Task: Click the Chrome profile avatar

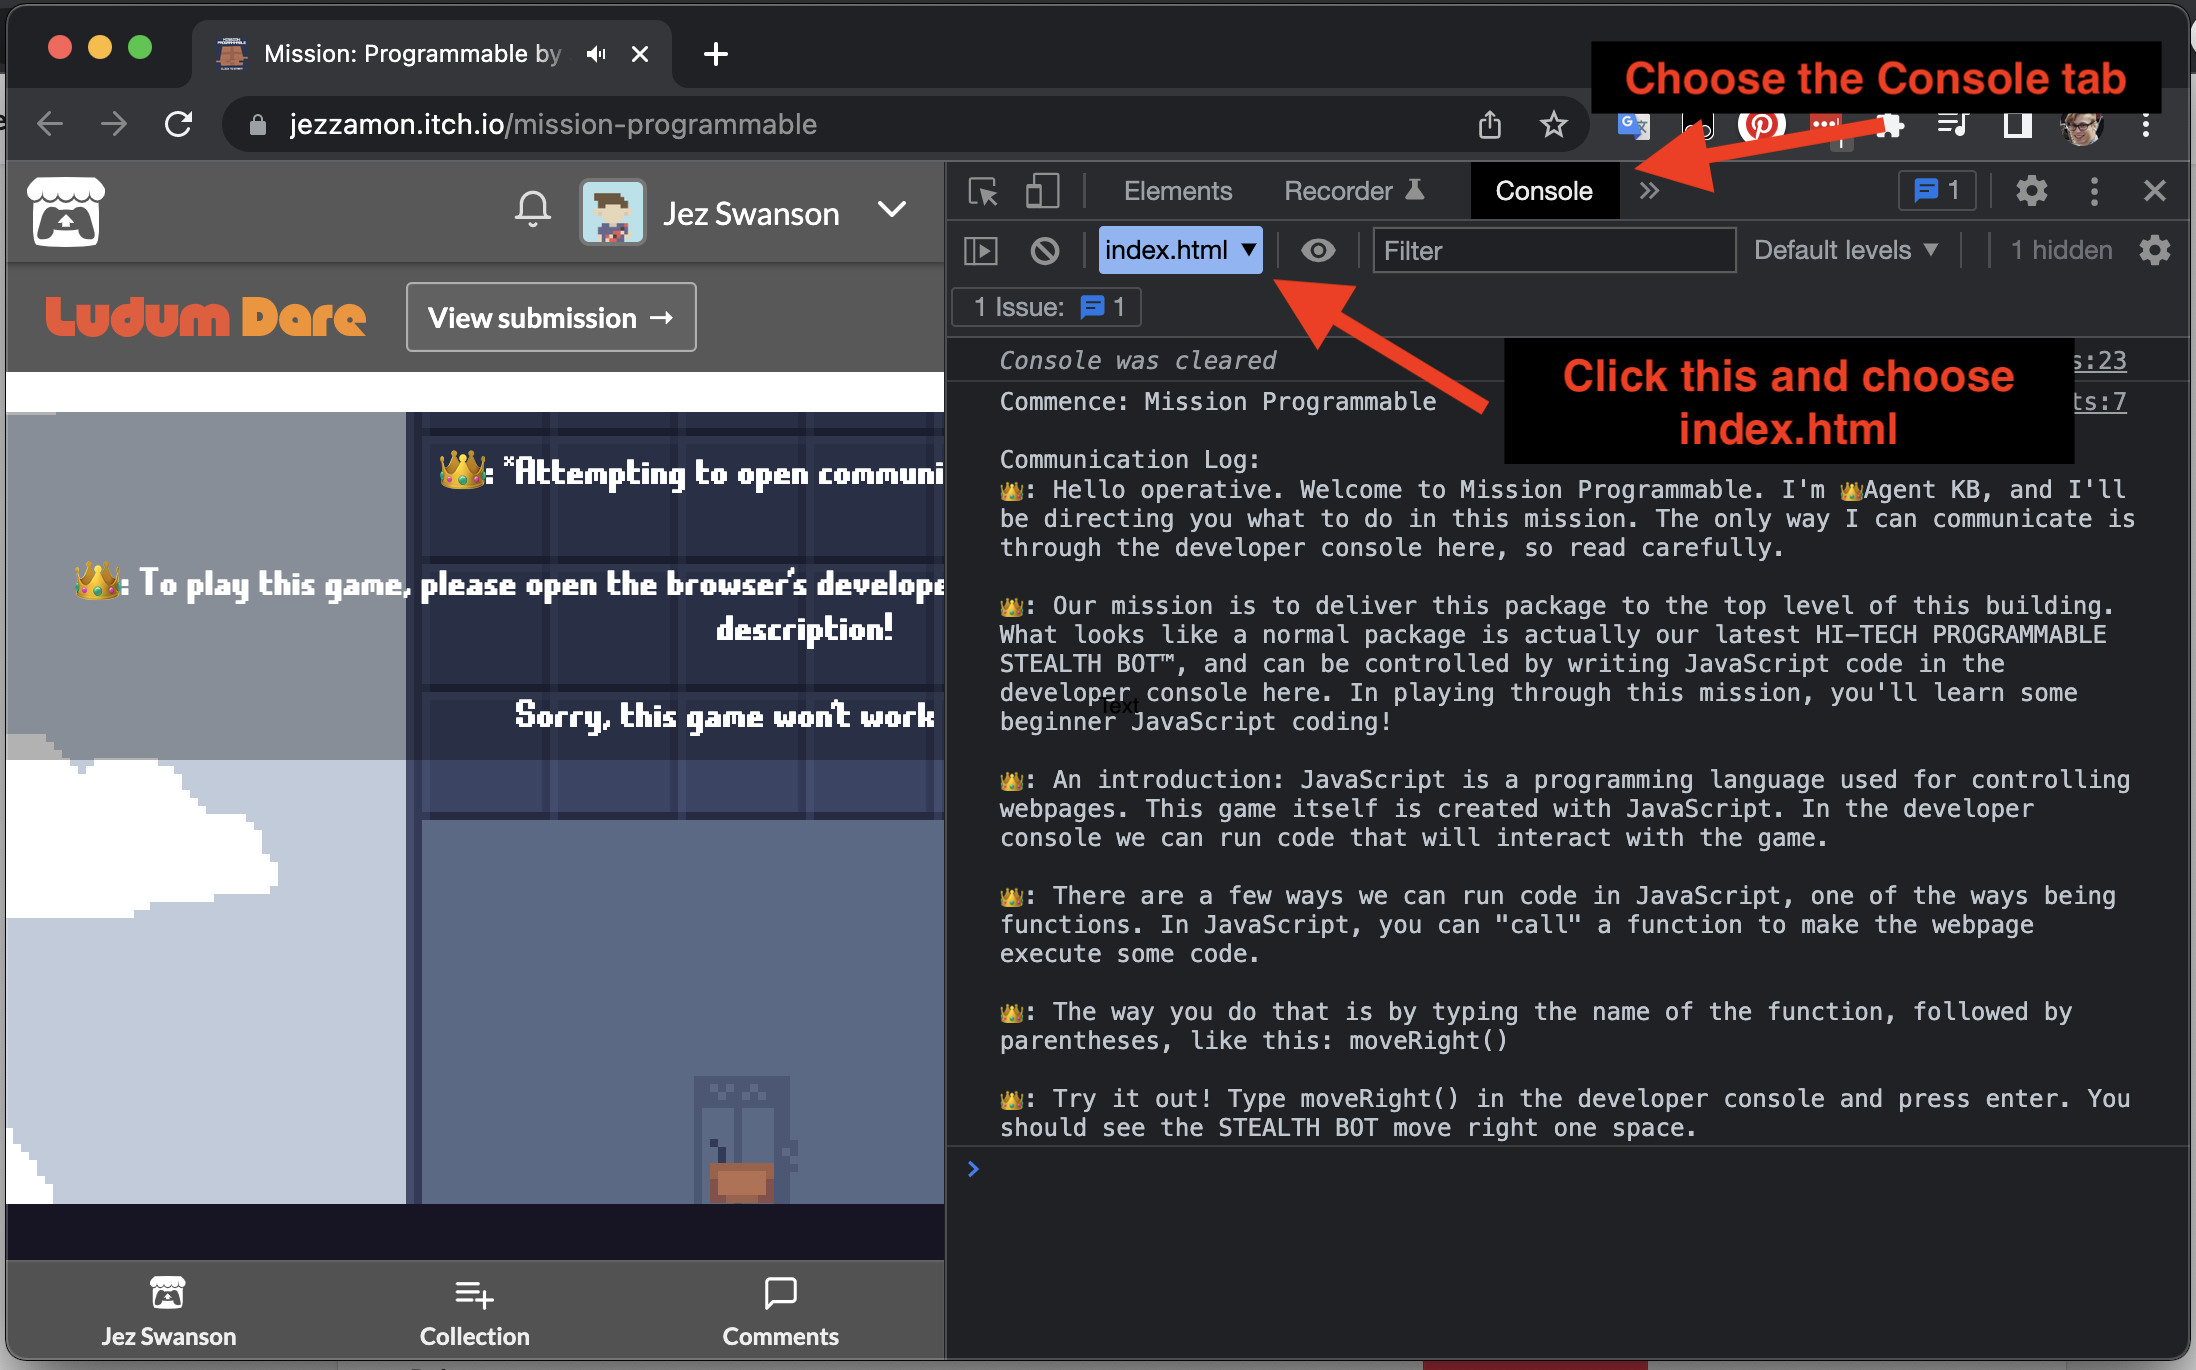Action: pos(2081,125)
